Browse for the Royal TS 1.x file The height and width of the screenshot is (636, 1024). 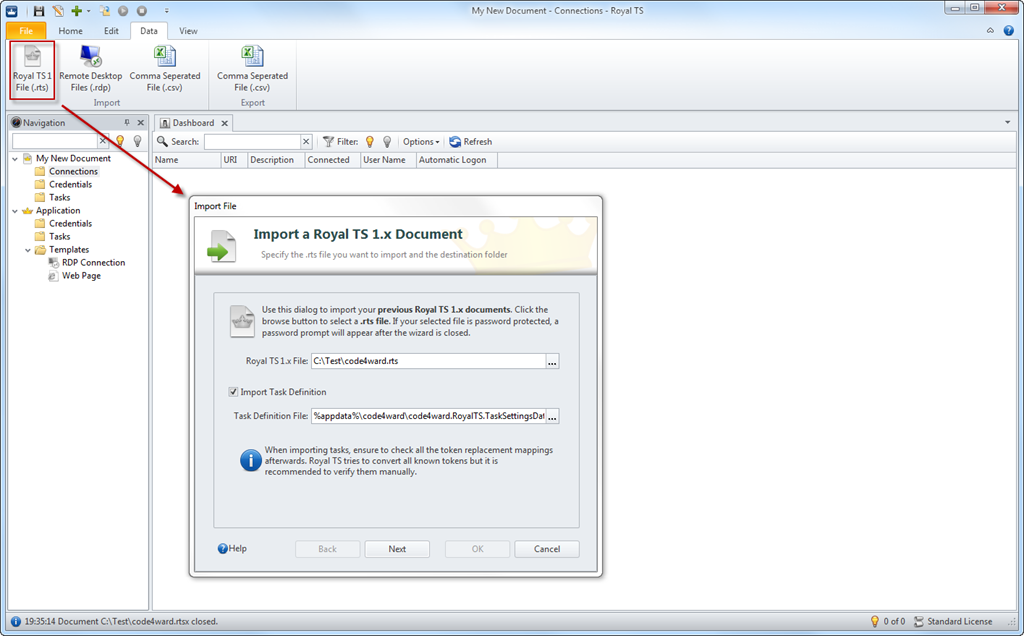tap(552, 361)
